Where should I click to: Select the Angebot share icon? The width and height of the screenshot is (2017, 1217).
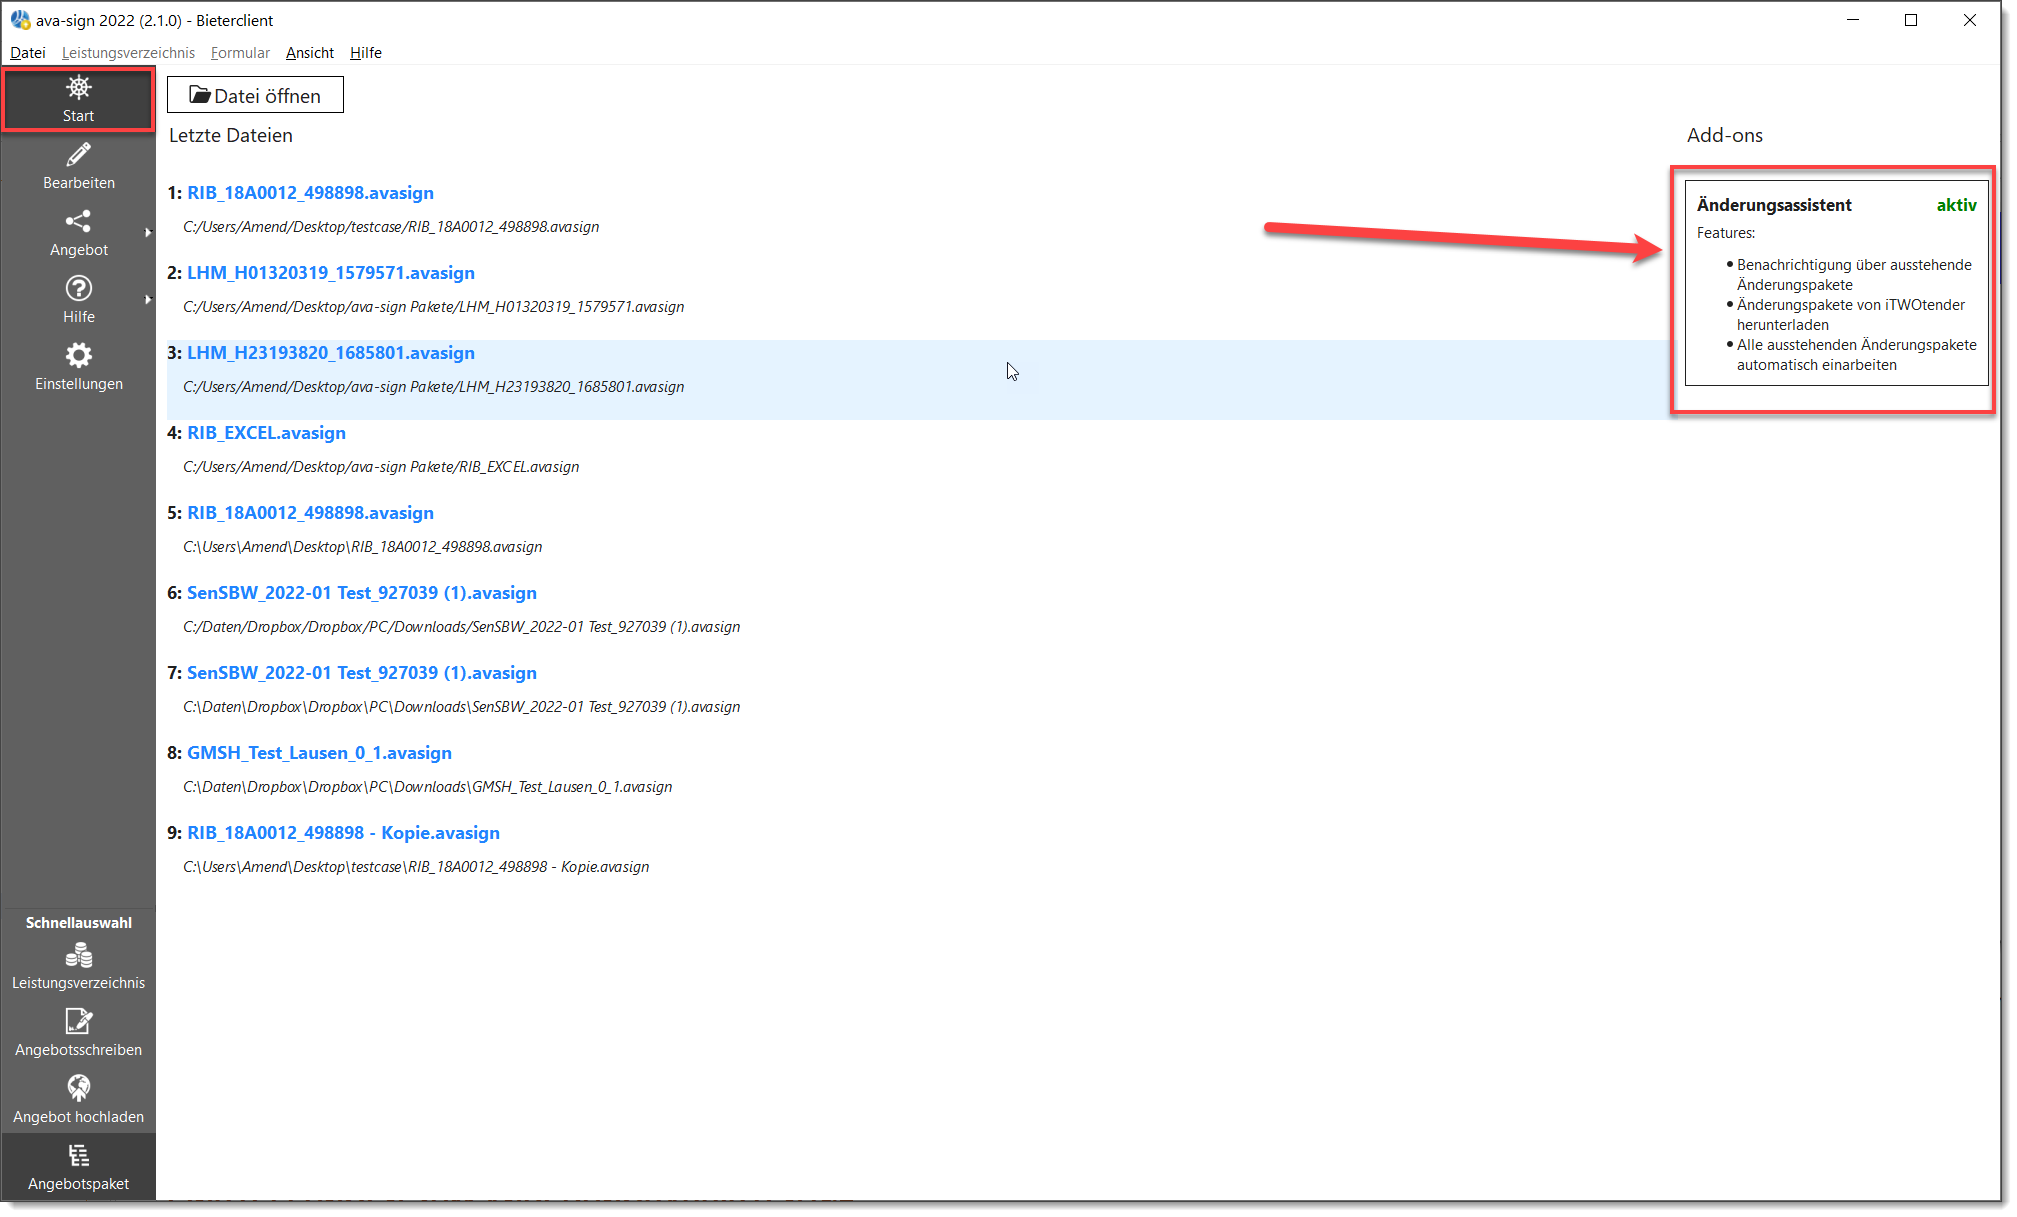coord(78,221)
